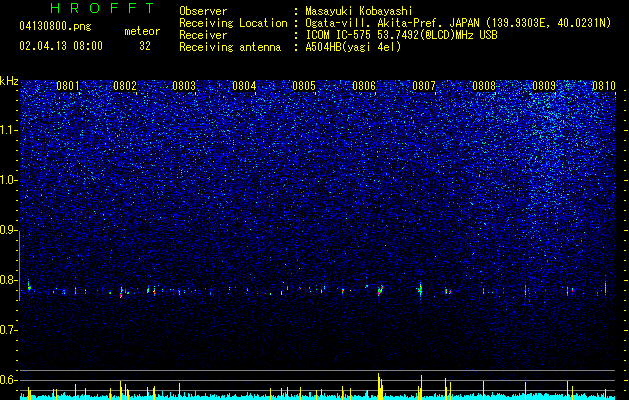Viewport: 629px width, 400px height.
Task: Click the 0810 time marker
Action: (x=604, y=86)
